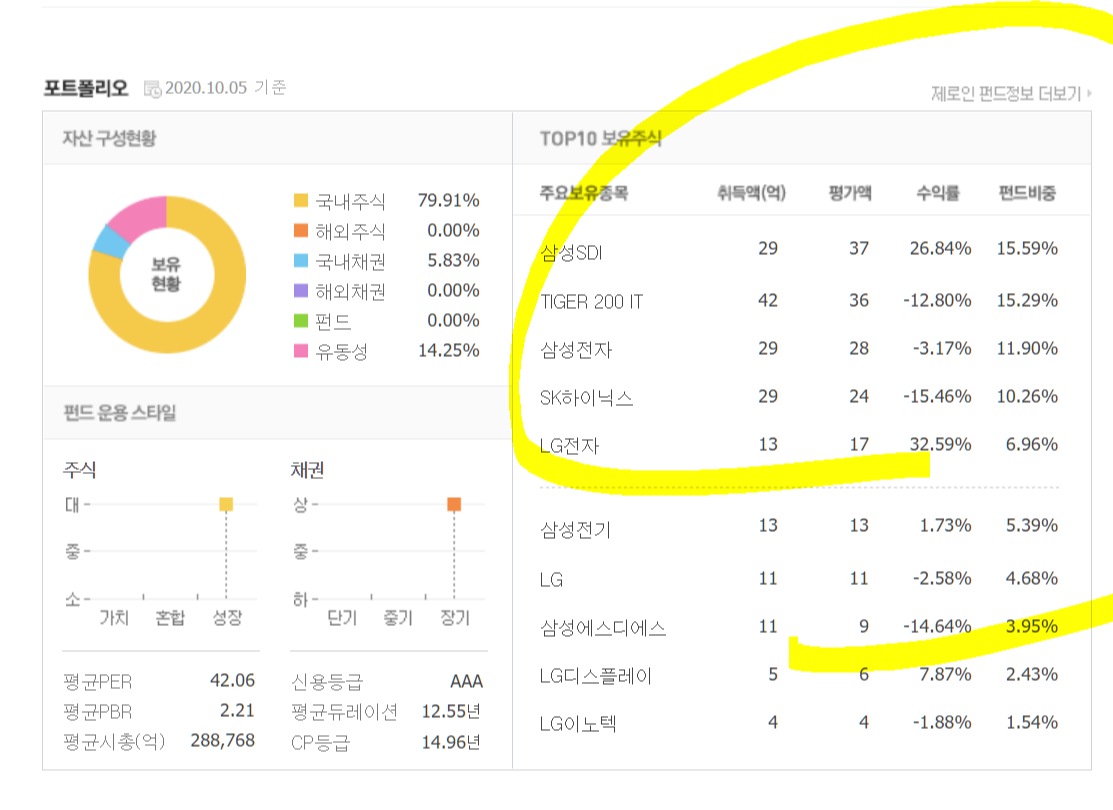Click the CP등급 14.96년 value
This screenshot has height=810, width=1113.
(x=451, y=743)
